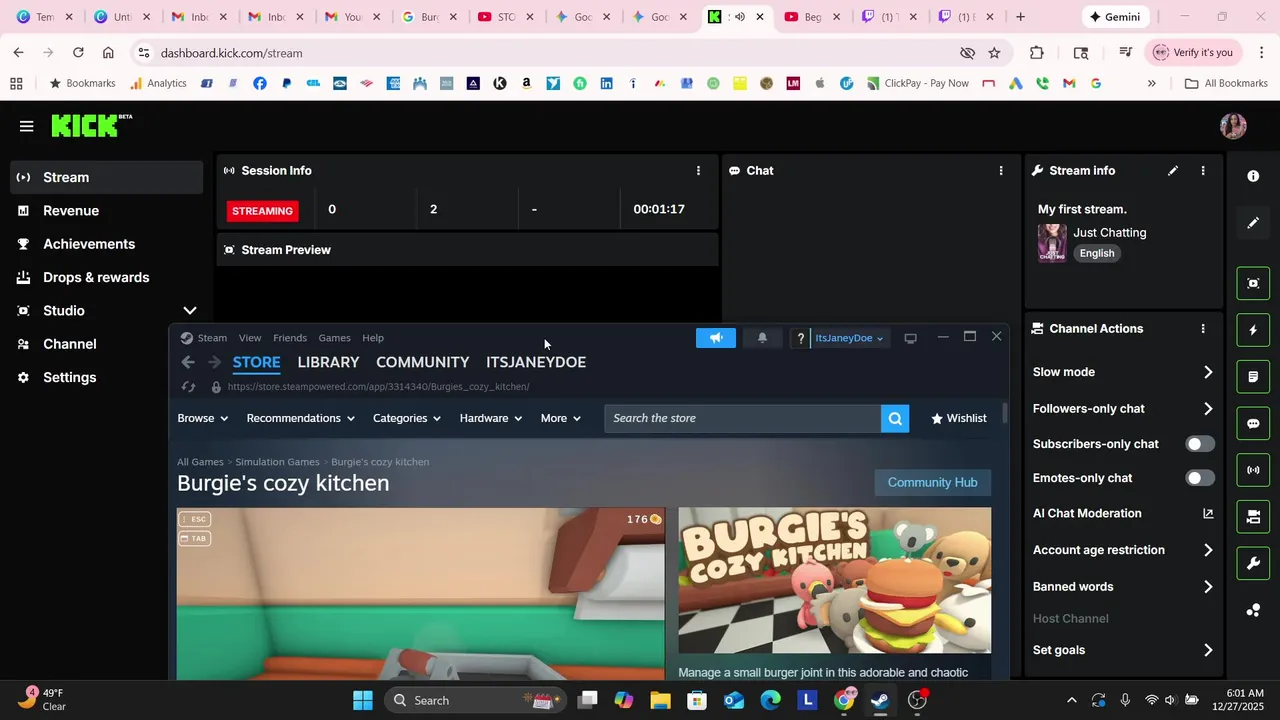
Task: Open ItsJaneyDoe account dropdown in Steam
Action: (849, 338)
